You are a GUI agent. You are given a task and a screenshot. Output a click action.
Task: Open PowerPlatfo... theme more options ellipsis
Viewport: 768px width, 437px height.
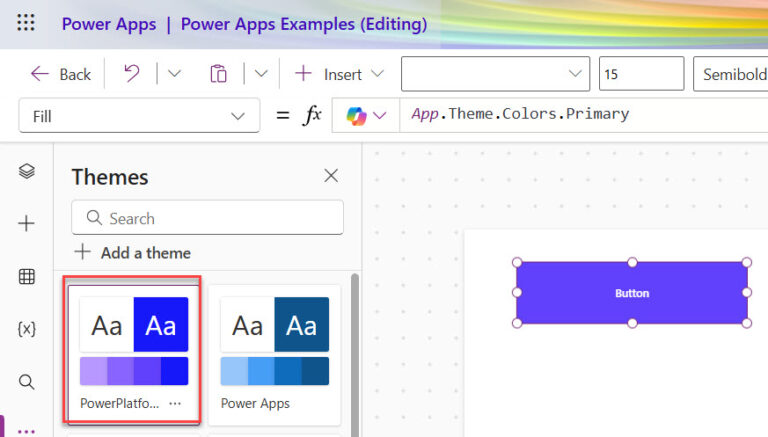point(175,404)
